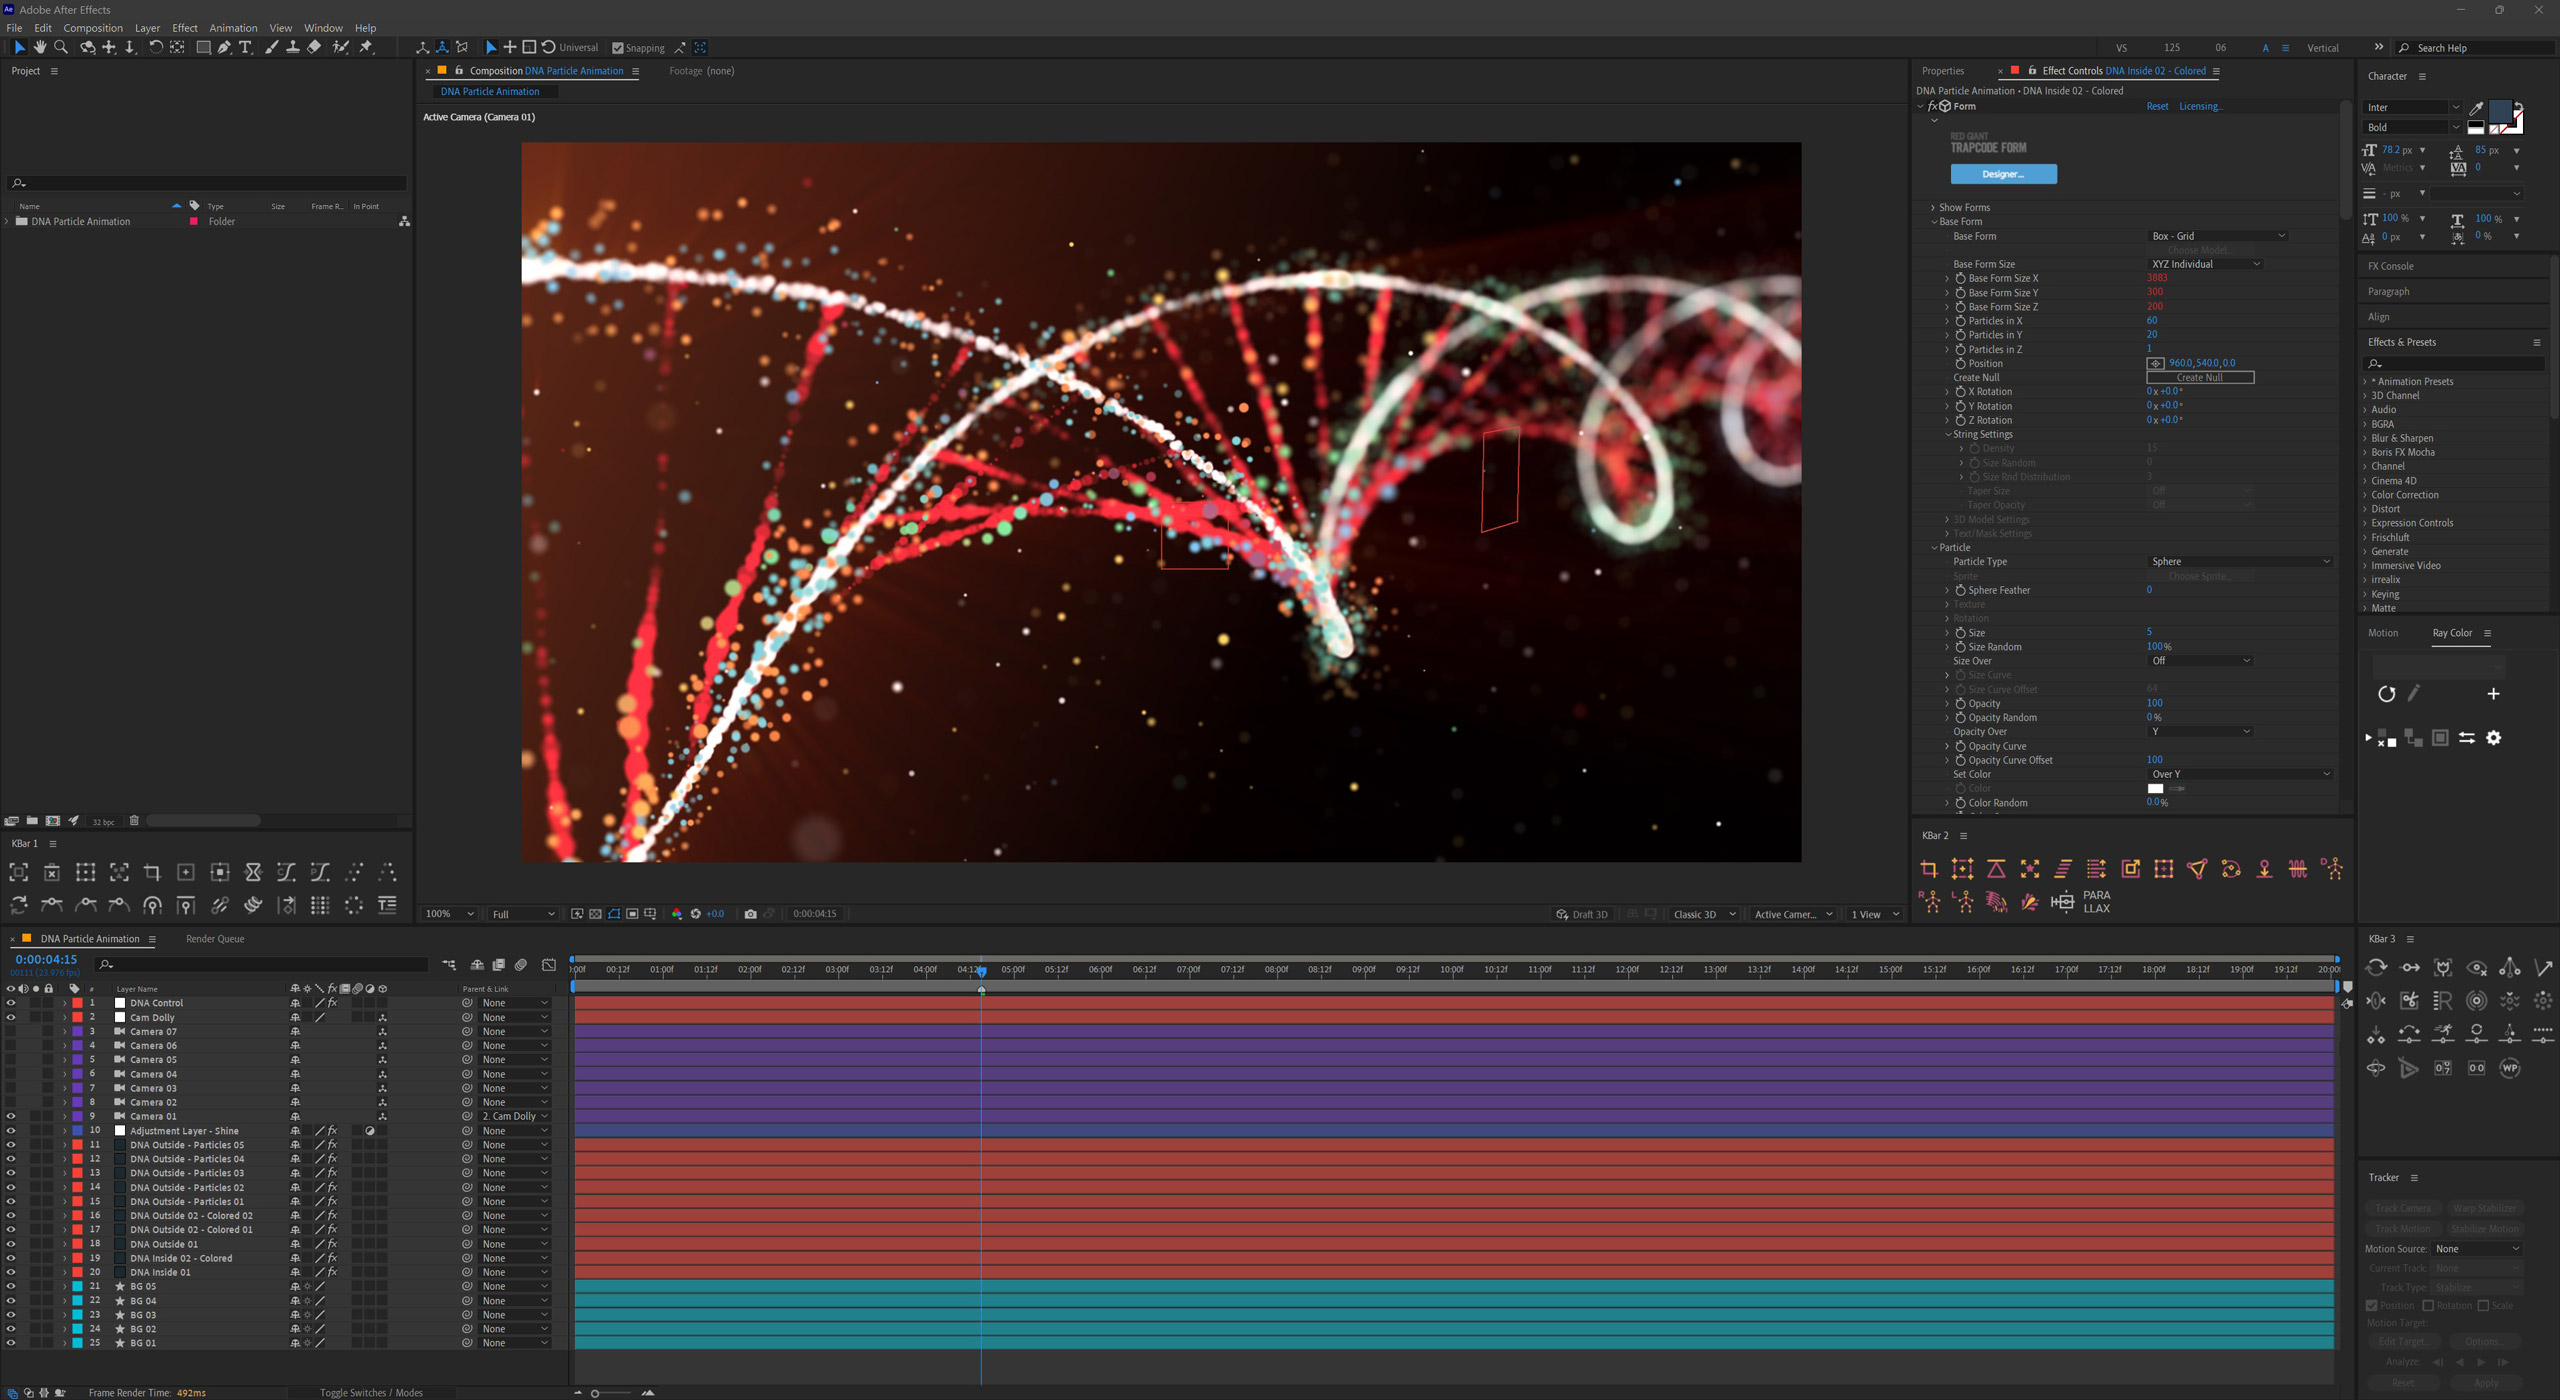Select the Eraser tool
The image size is (2560, 1400).
click(x=314, y=47)
